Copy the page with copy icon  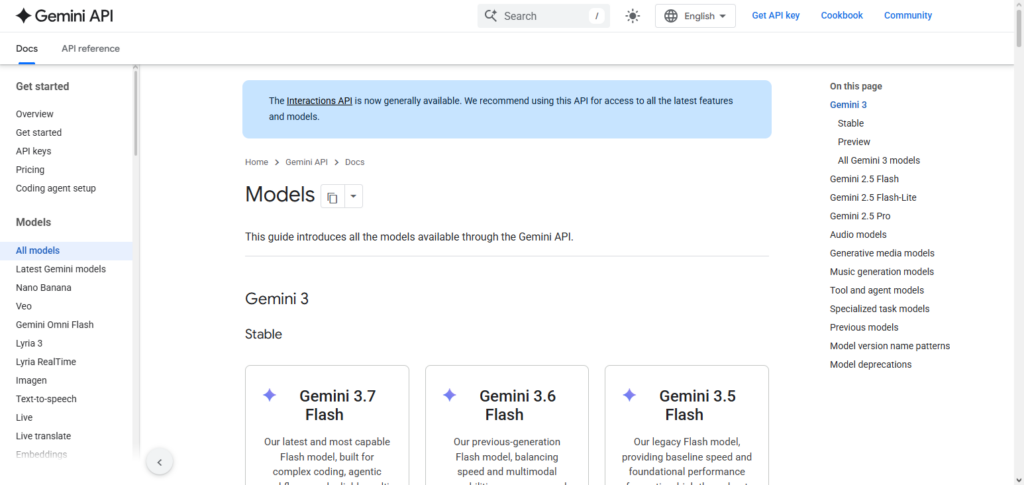pos(332,196)
